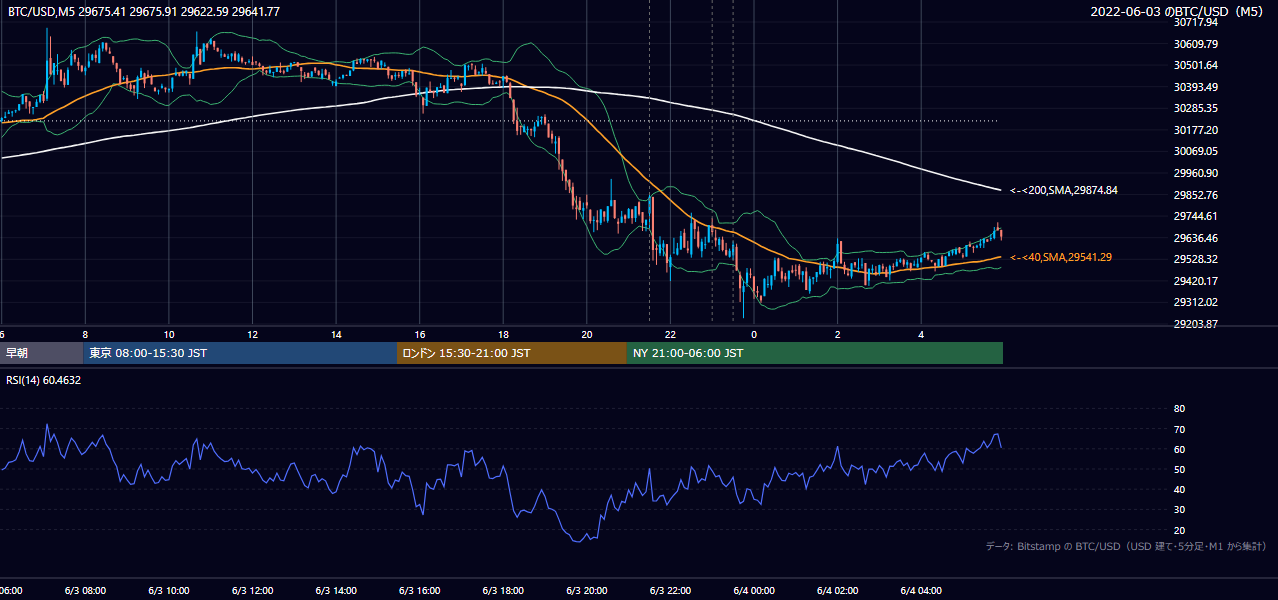Click price axis value 30717.94
Screen dimensions: 1278x600
[1195, 22]
